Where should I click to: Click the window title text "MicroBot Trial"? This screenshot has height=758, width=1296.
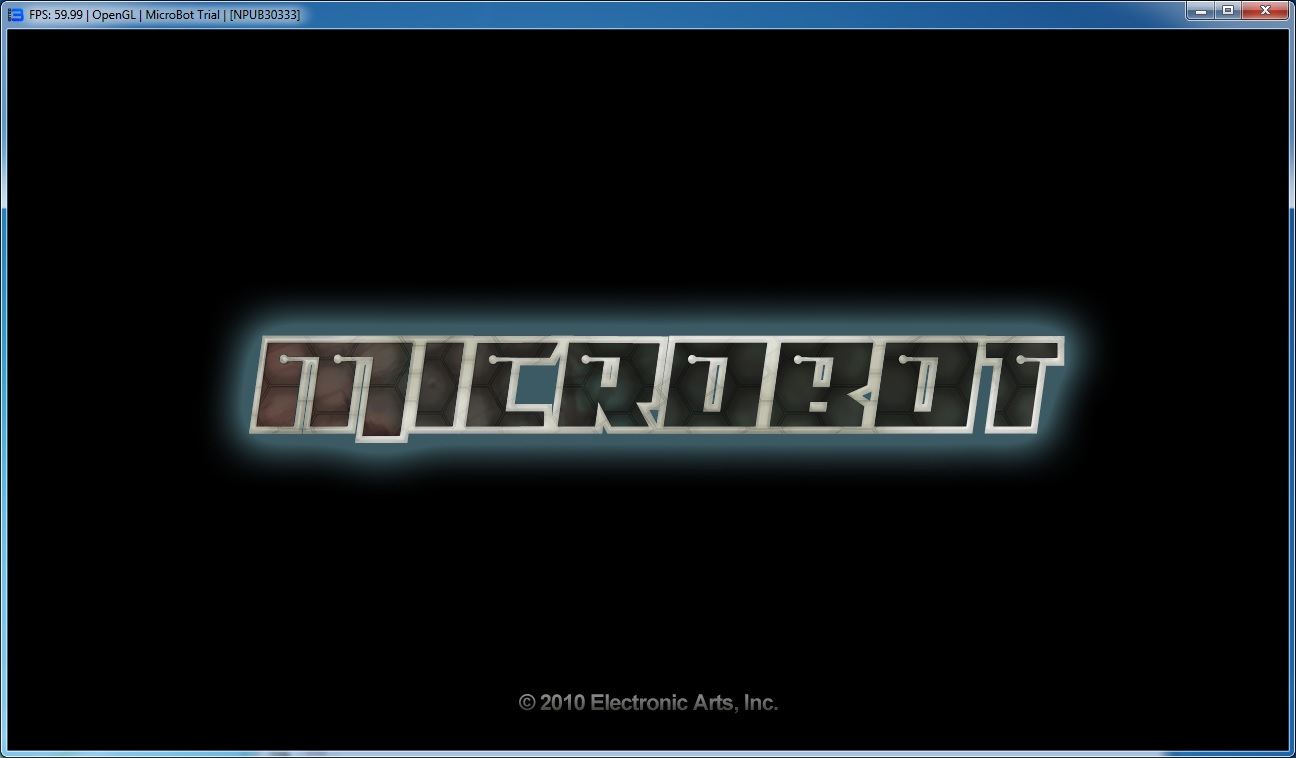tap(182, 15)
